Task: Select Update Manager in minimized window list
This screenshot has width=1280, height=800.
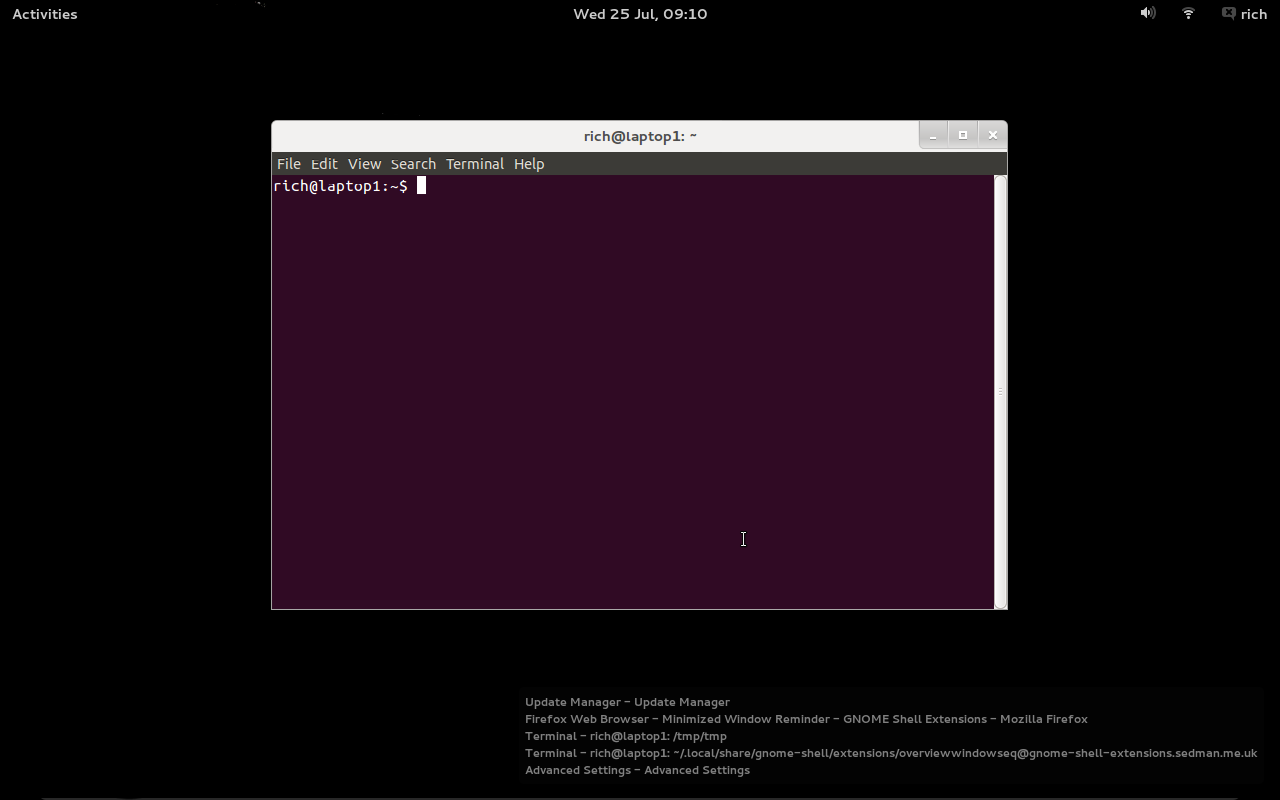Action: click(627, 702)
